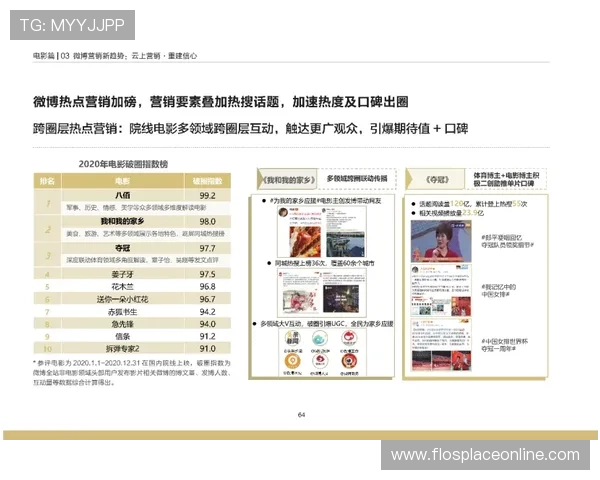The image size is (600, 480).
Task: Click the rank number 9 cell
Action: 47,336
